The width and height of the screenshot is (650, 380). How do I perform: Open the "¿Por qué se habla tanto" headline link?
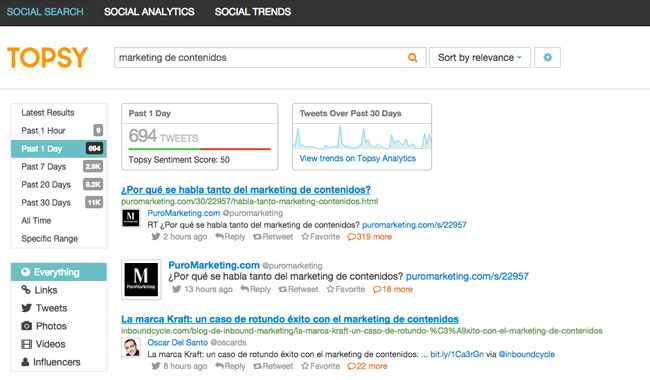246,190
